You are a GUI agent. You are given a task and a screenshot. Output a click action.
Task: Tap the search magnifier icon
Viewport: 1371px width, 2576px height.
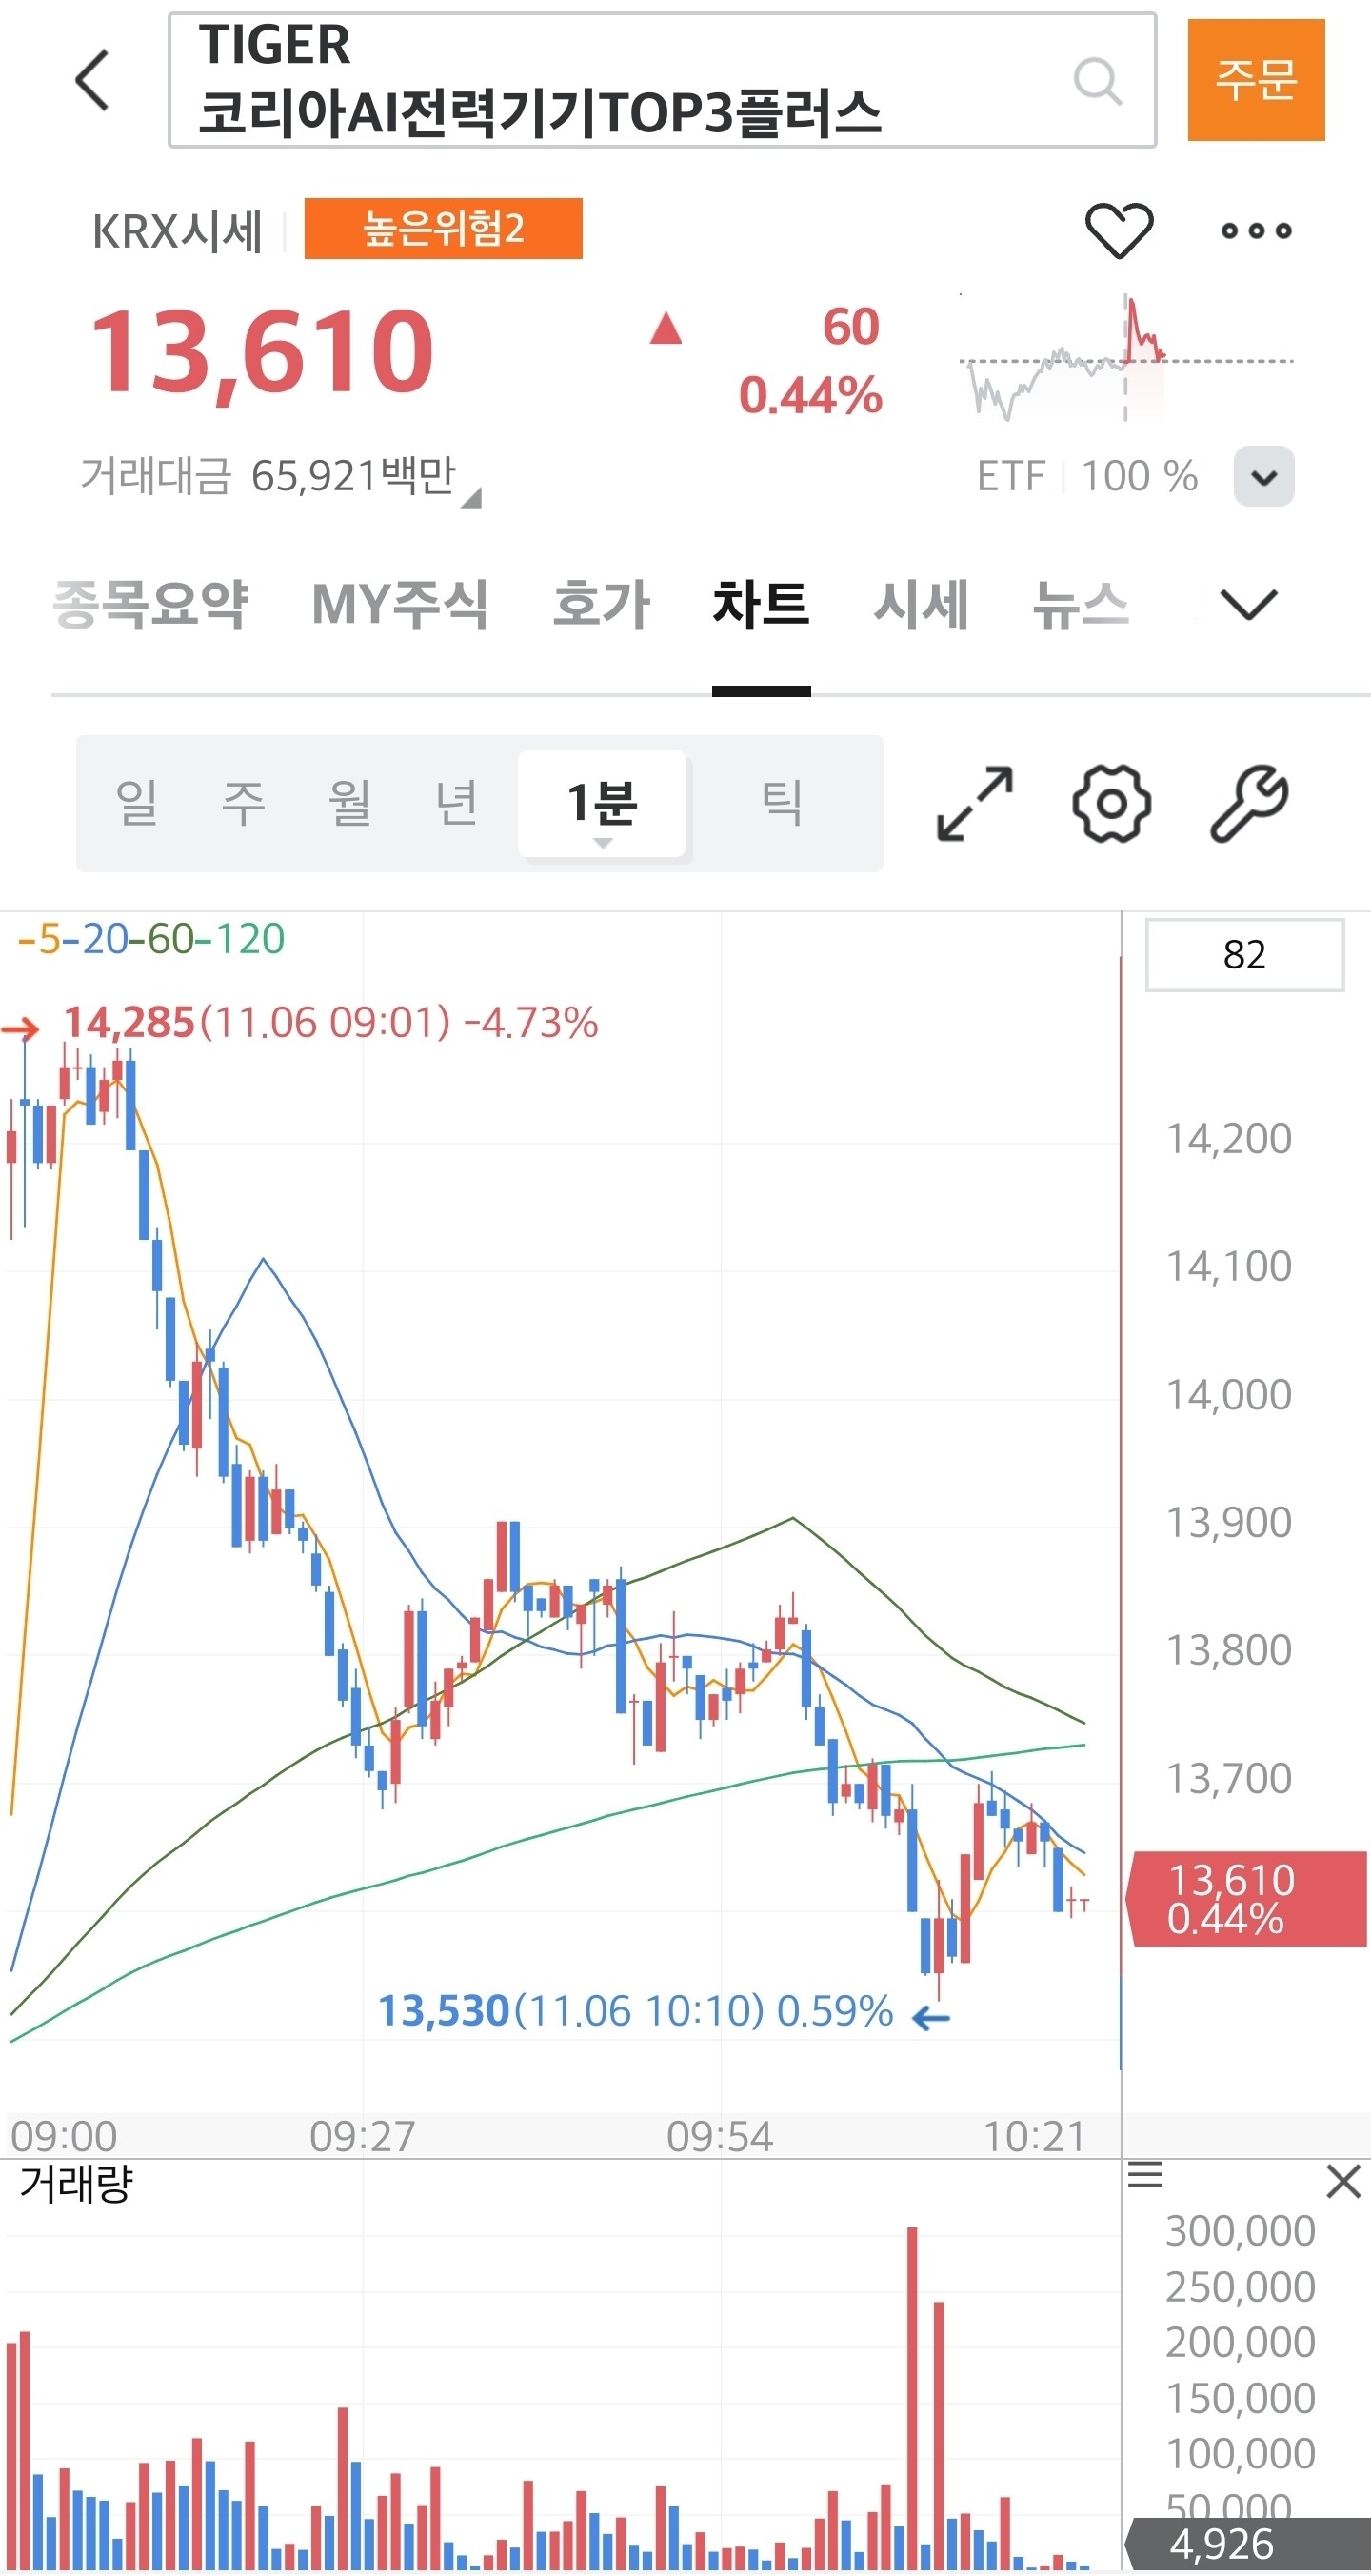(x=1097, y=81)
